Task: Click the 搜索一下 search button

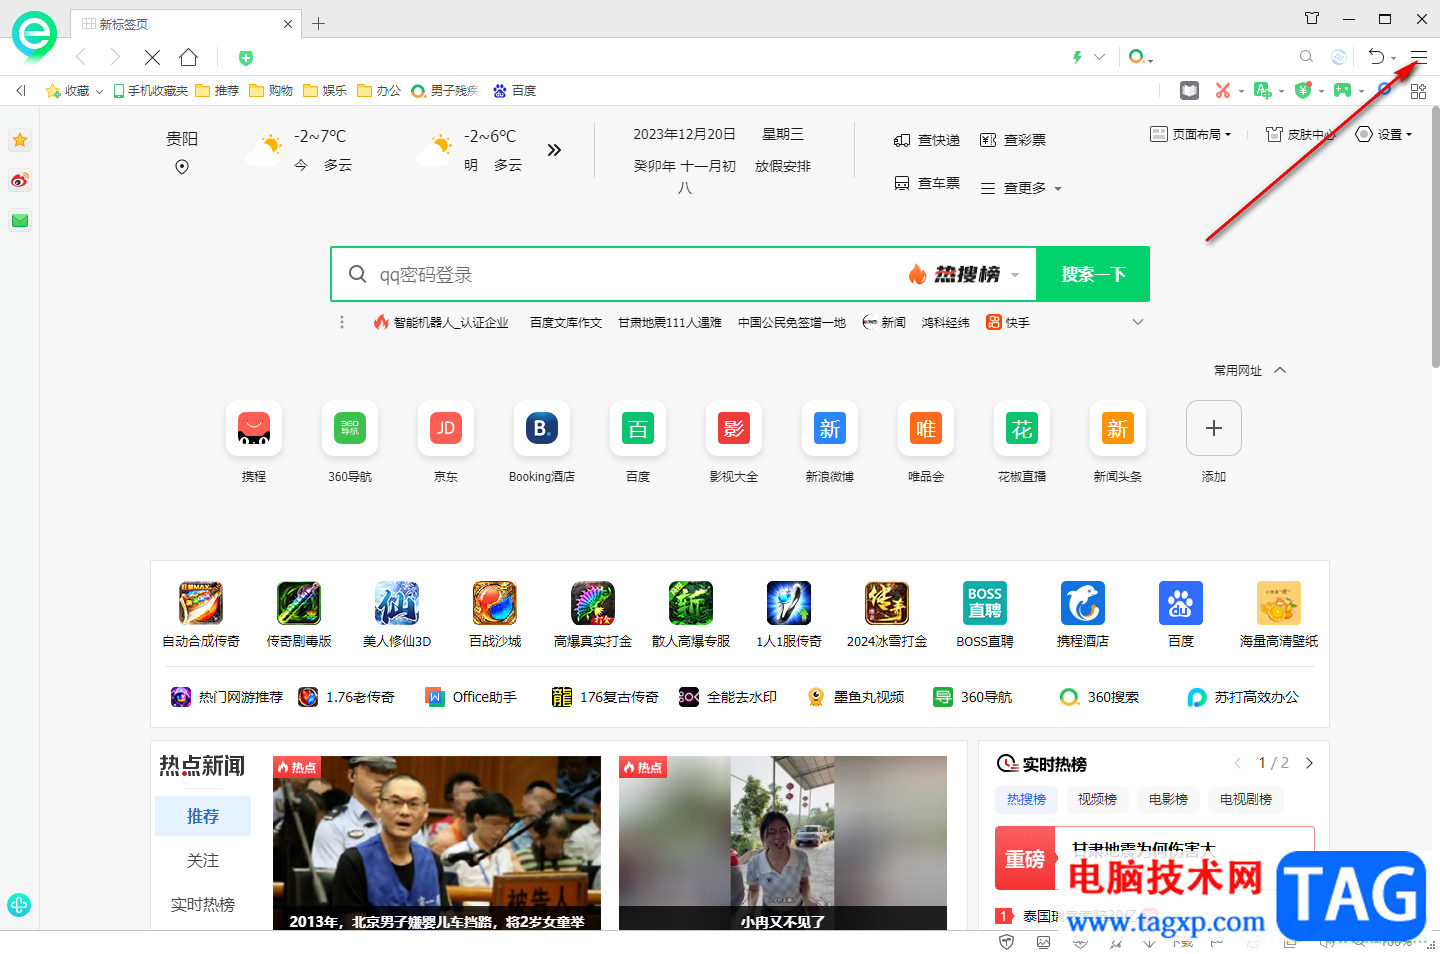Action: (1092, 274)
